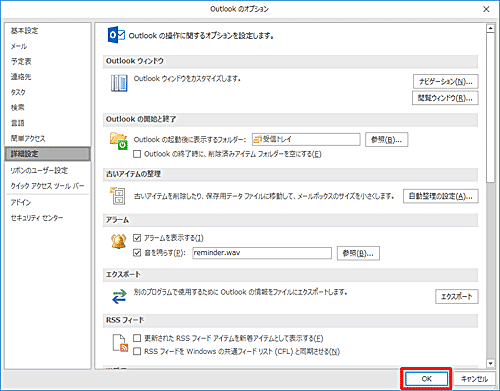Click 参照 button next to startup folder
Viewport: 500px width, 391px height.
[x=387, y=140]
